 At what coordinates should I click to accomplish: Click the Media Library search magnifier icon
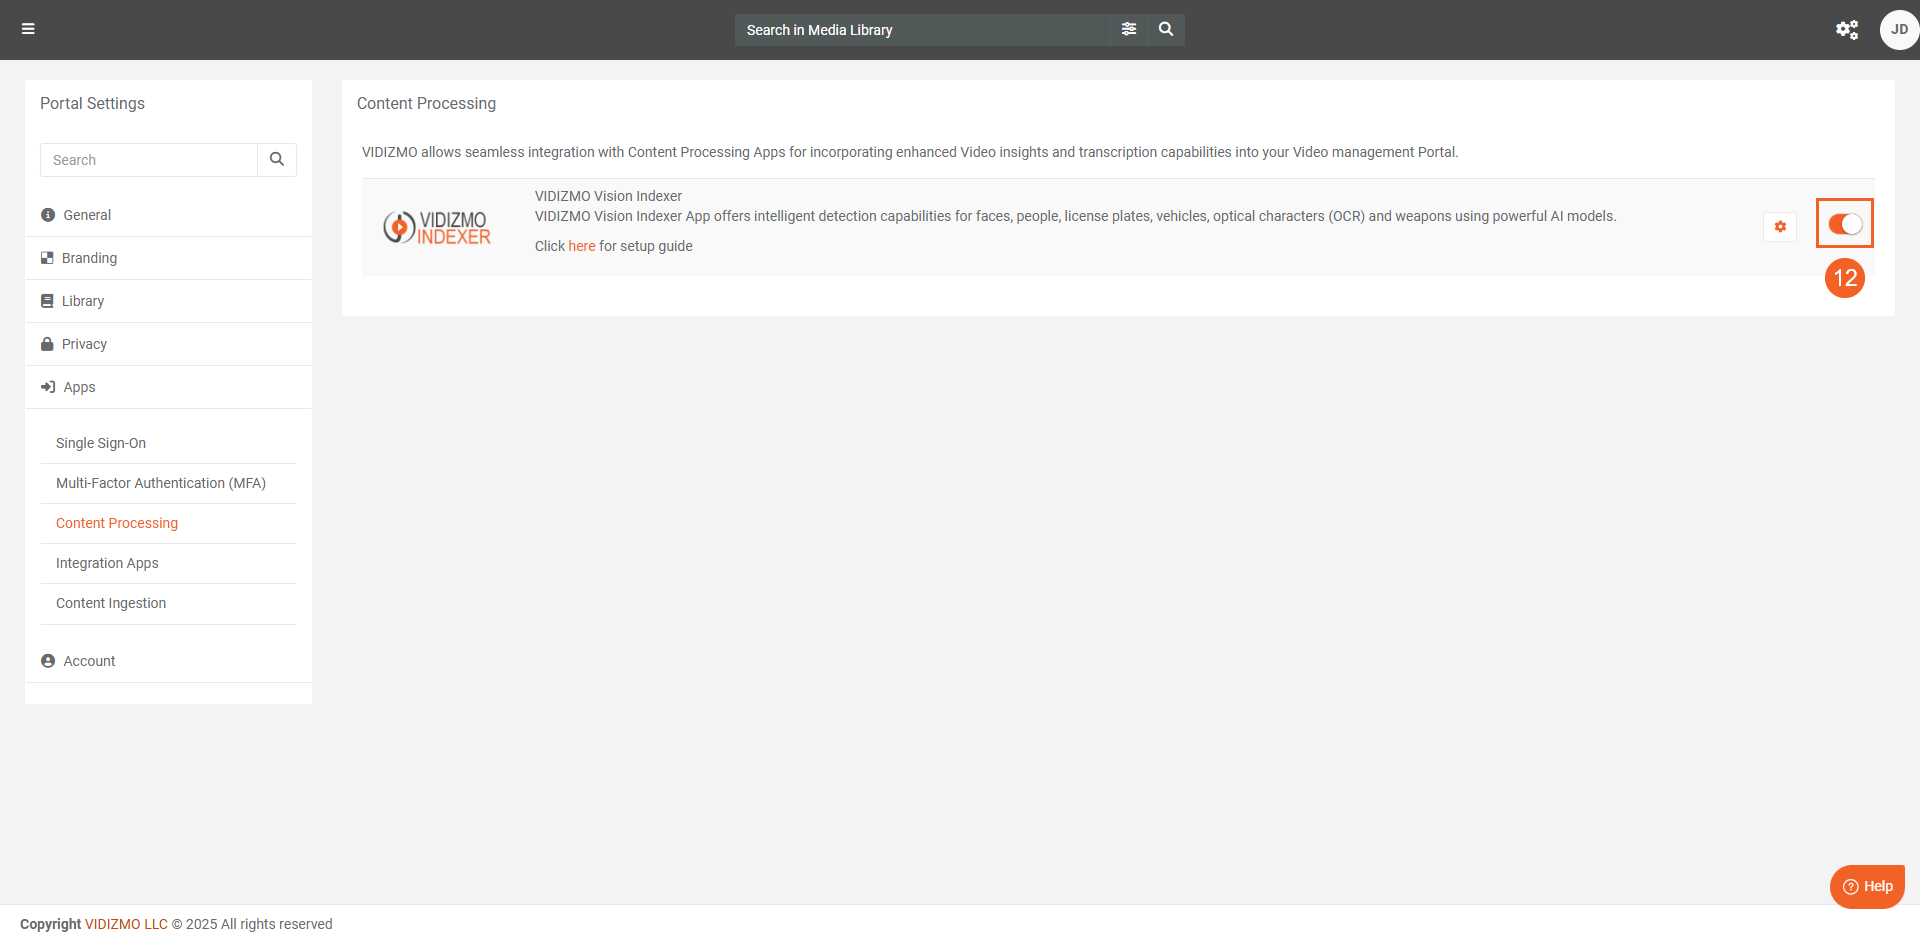1166,29
